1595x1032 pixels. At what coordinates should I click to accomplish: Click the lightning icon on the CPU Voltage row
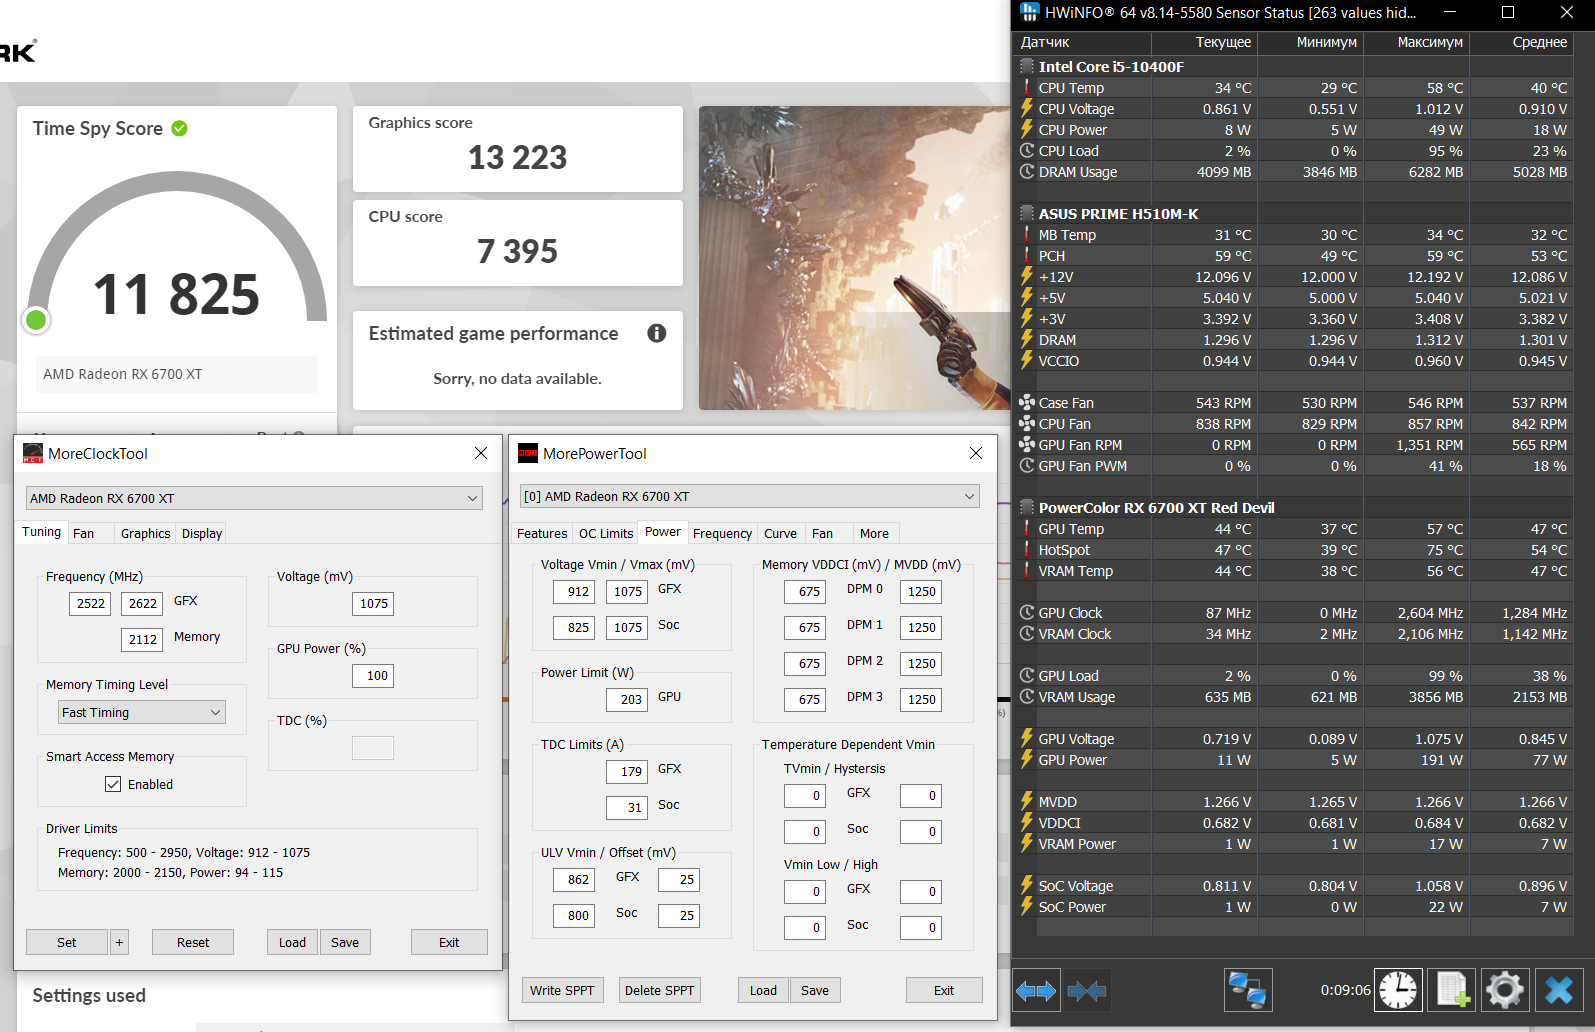(x=1027, y=109)
